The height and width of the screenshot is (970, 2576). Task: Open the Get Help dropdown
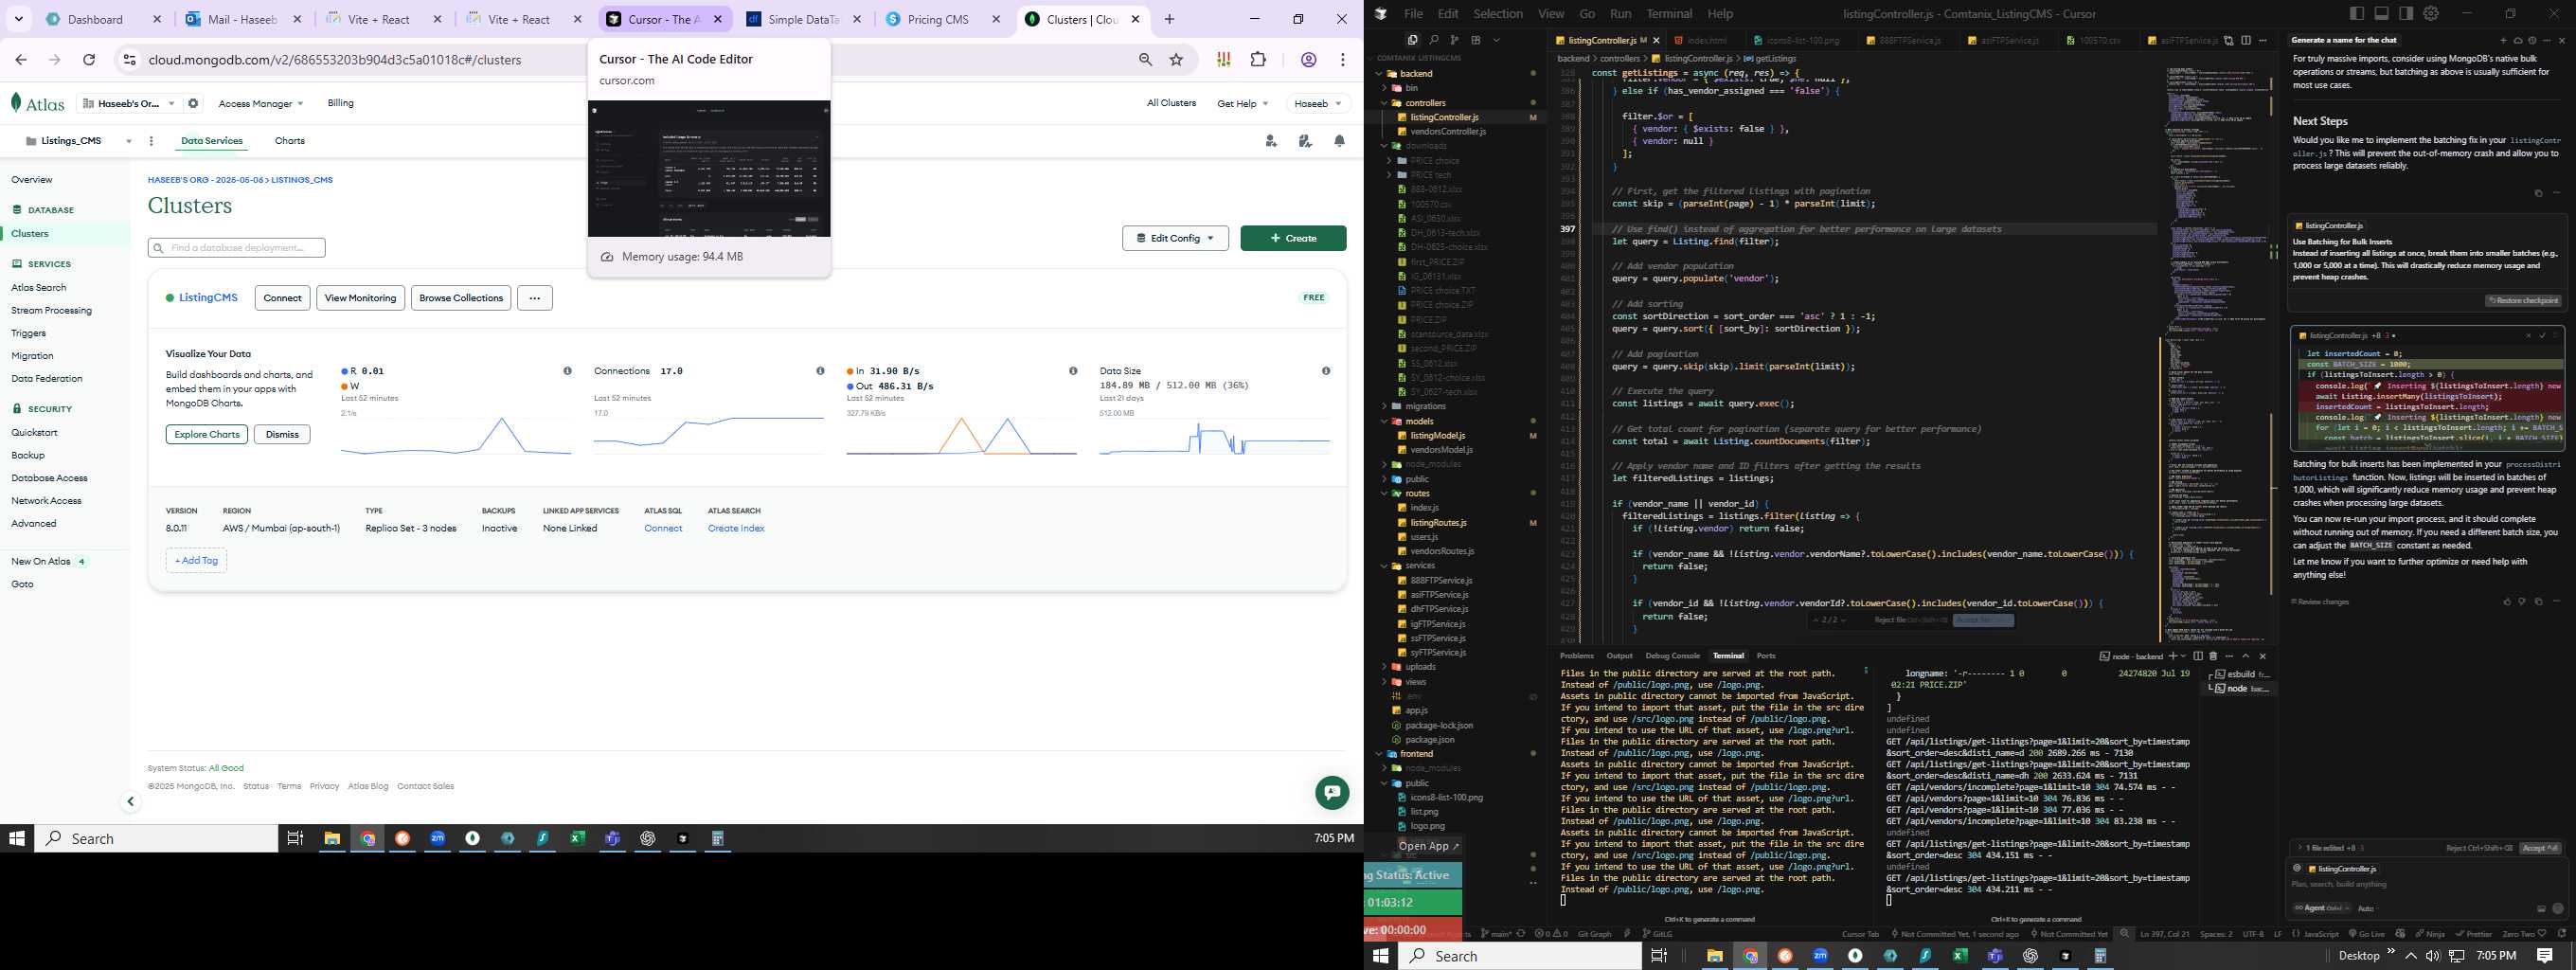[x=1242, y=103]
